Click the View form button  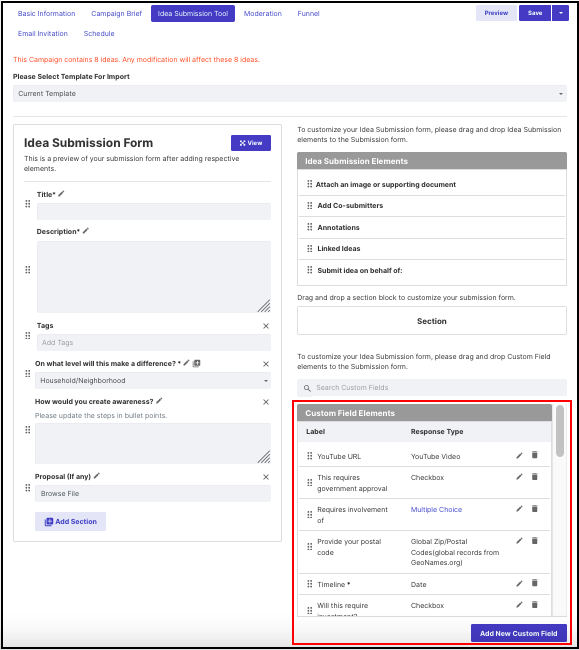pyautogui.click(x=251, y=143)
